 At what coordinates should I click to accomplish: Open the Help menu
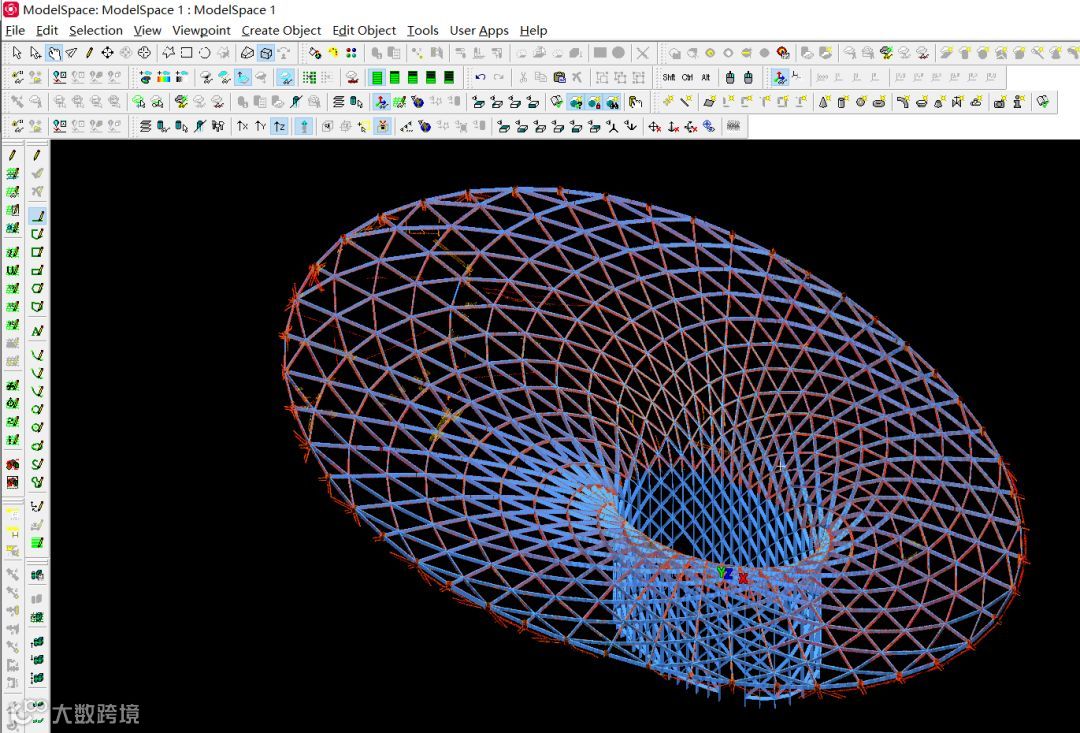pyautogui.click(x=533, y=30)
